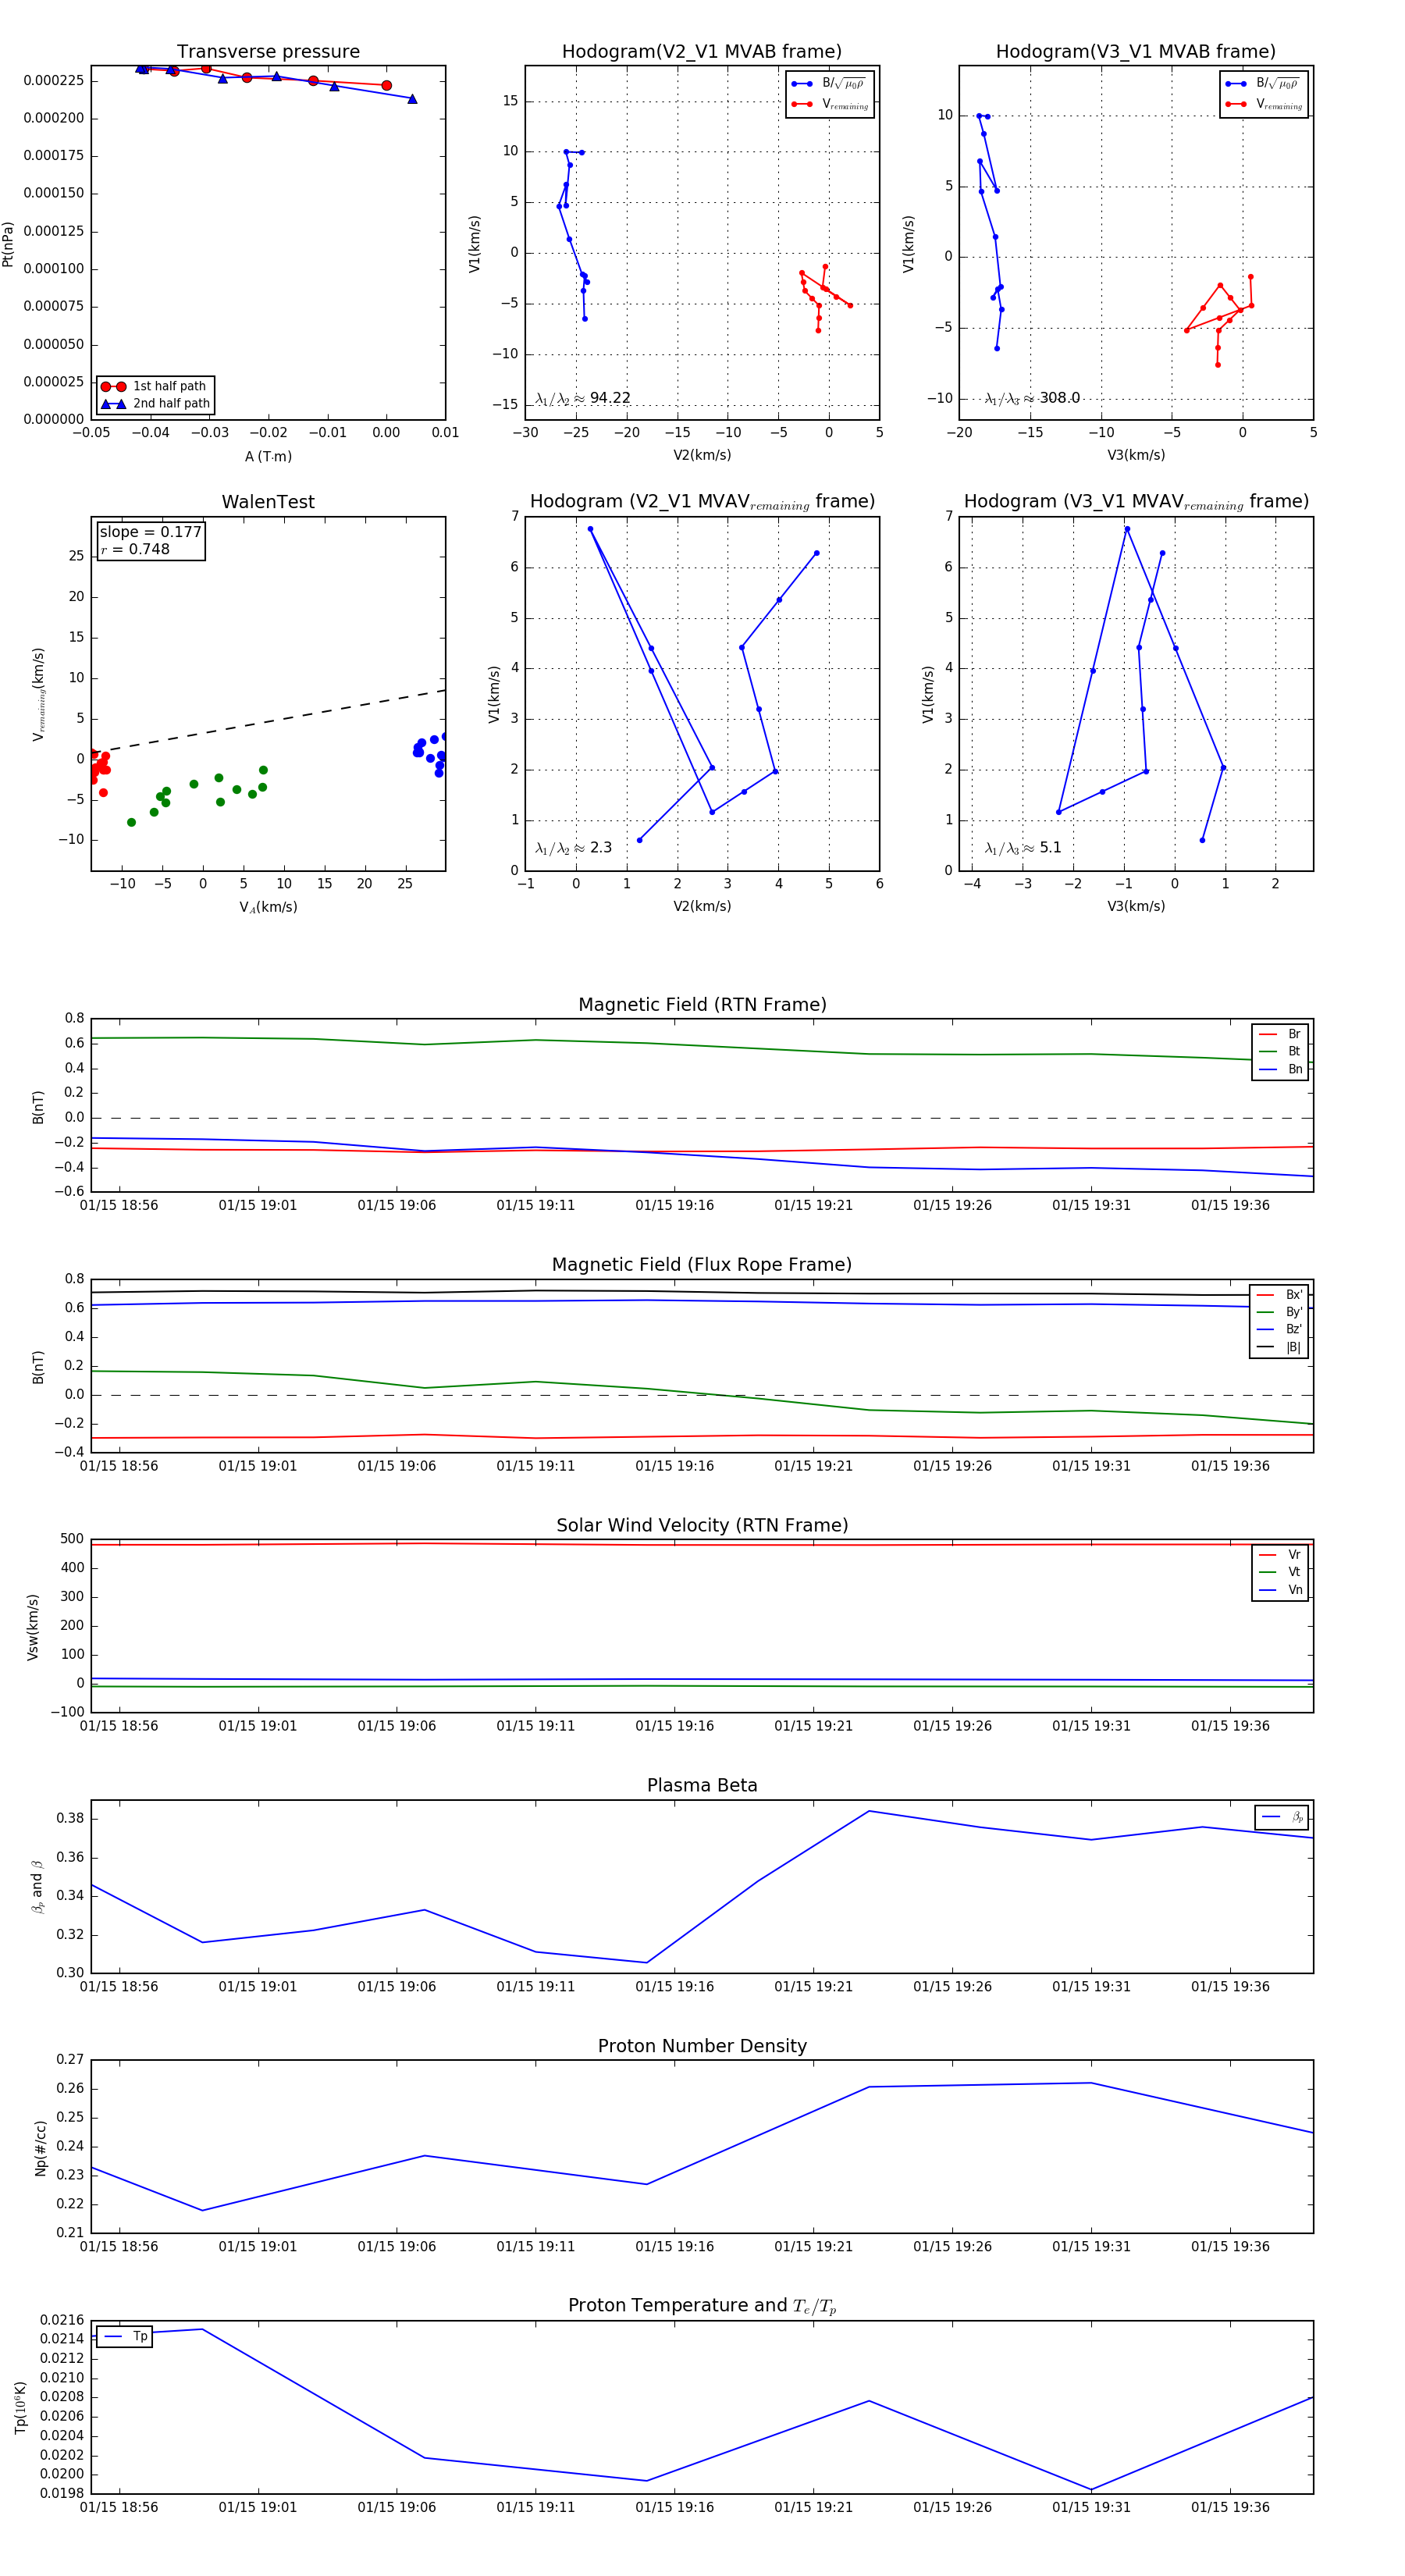The height and width of the screenshot is (2576, 1405).
Task: Click "01/15 19:36" tick under Proton Temperature plot
Action: point(1230,2507)
